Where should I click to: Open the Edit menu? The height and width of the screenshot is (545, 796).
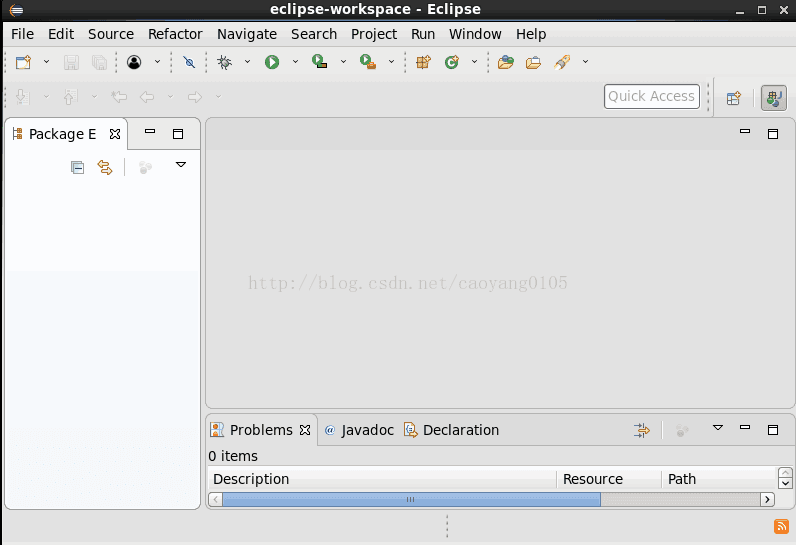[61, 34]
